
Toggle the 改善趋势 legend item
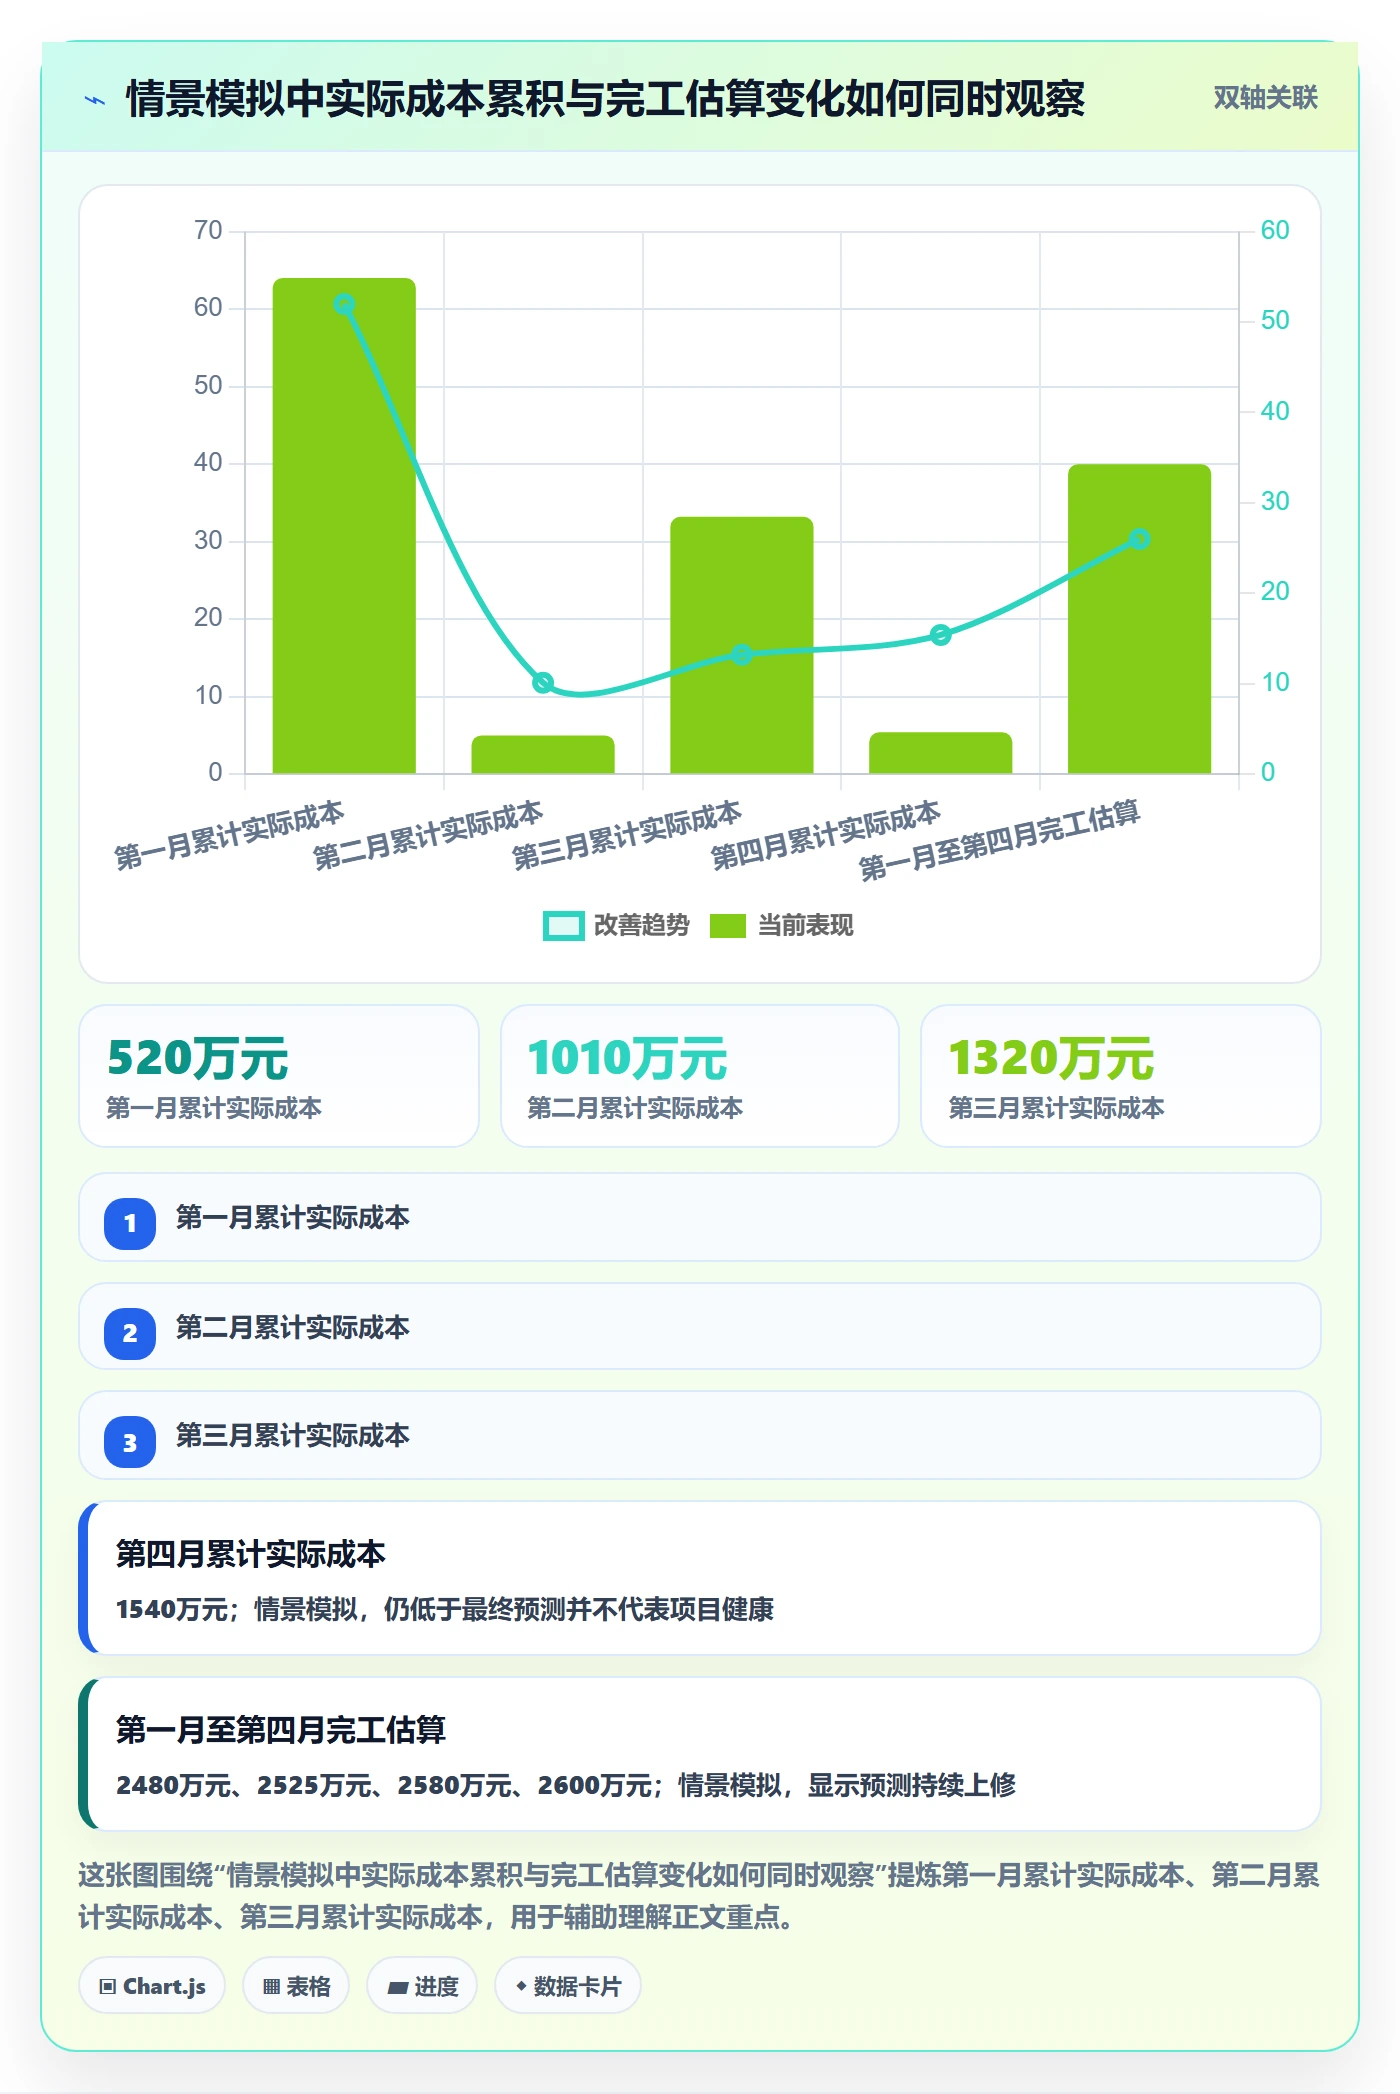[x=616, y=926]
